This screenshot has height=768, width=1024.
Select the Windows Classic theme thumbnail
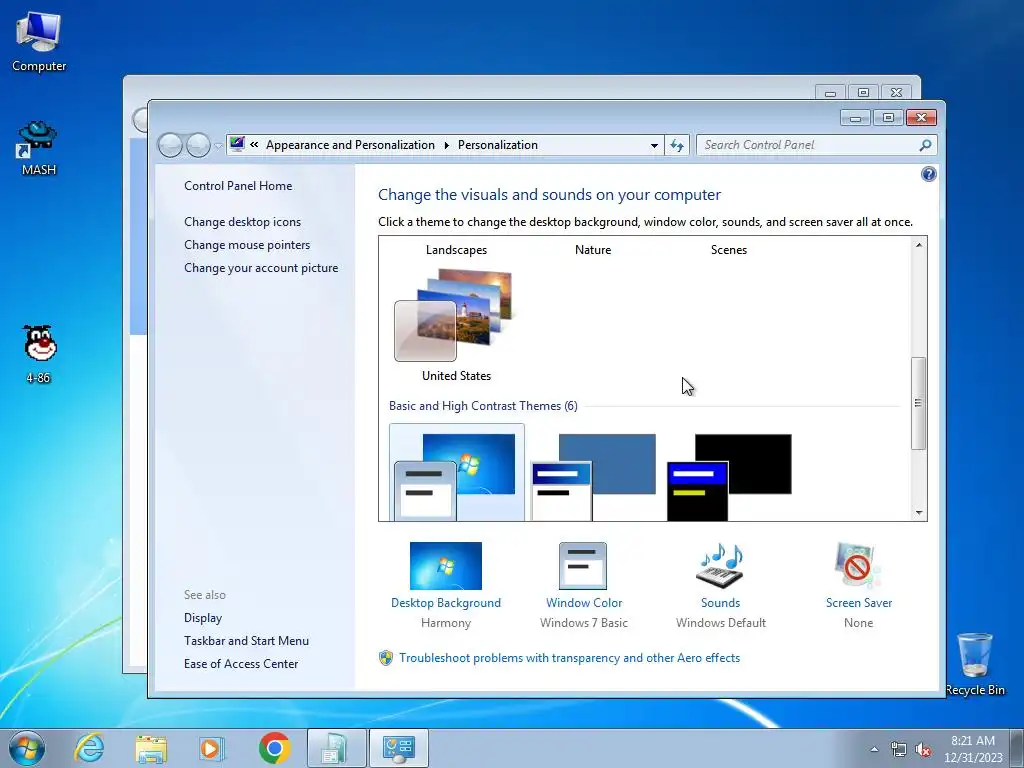tap(593, 477)
